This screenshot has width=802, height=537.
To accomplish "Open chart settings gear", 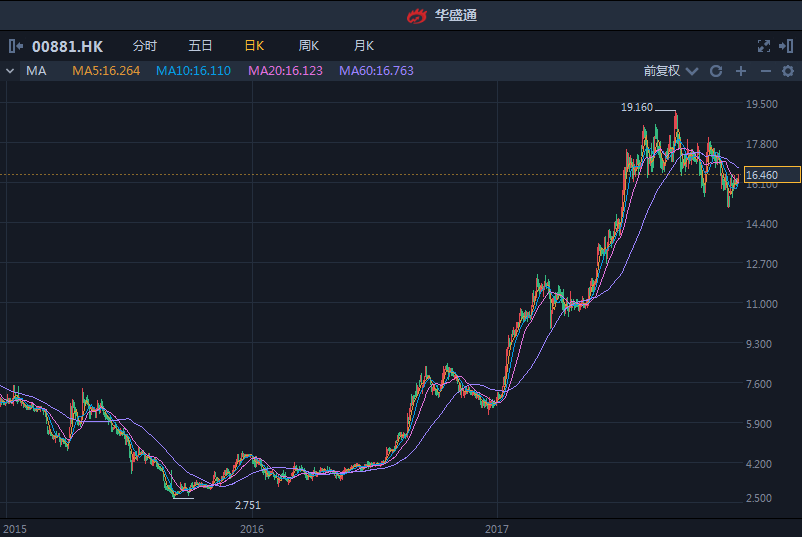I will (x=788, y=71).
